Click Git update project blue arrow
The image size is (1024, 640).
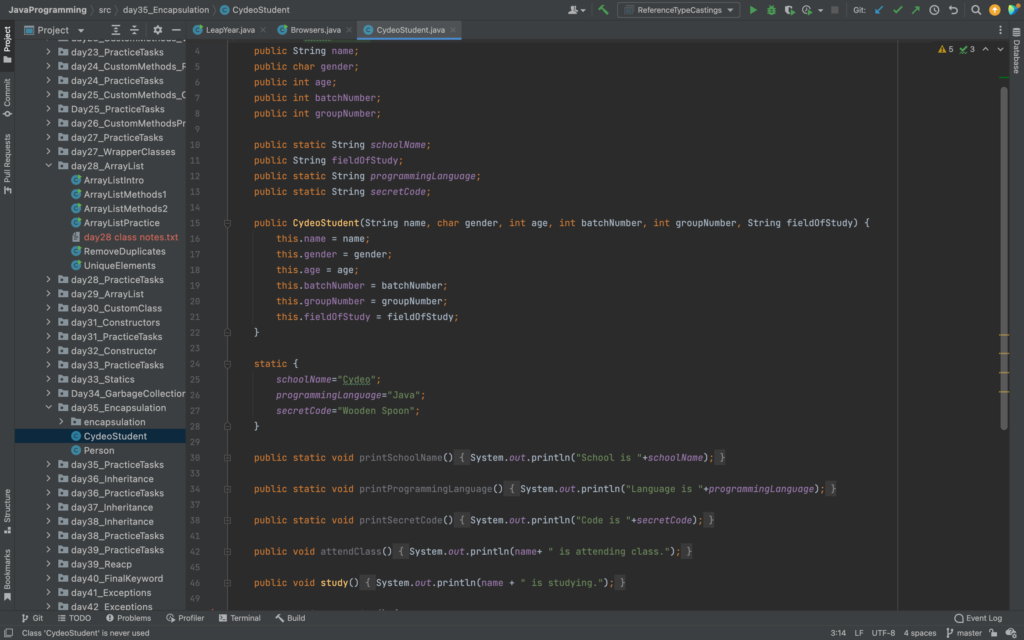click(x=879, y=10)
